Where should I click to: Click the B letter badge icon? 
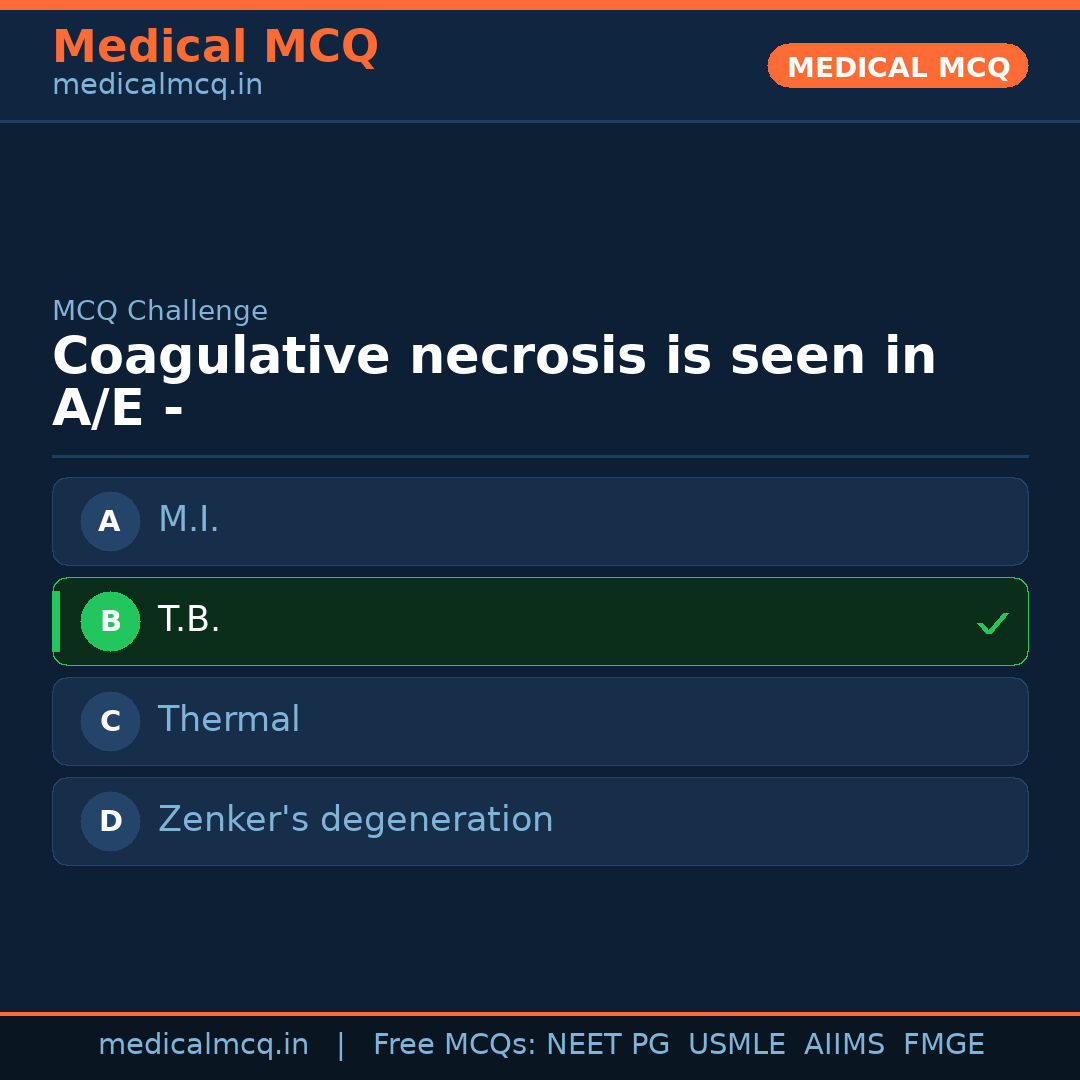pyautogui.click(x=110, y=621)
